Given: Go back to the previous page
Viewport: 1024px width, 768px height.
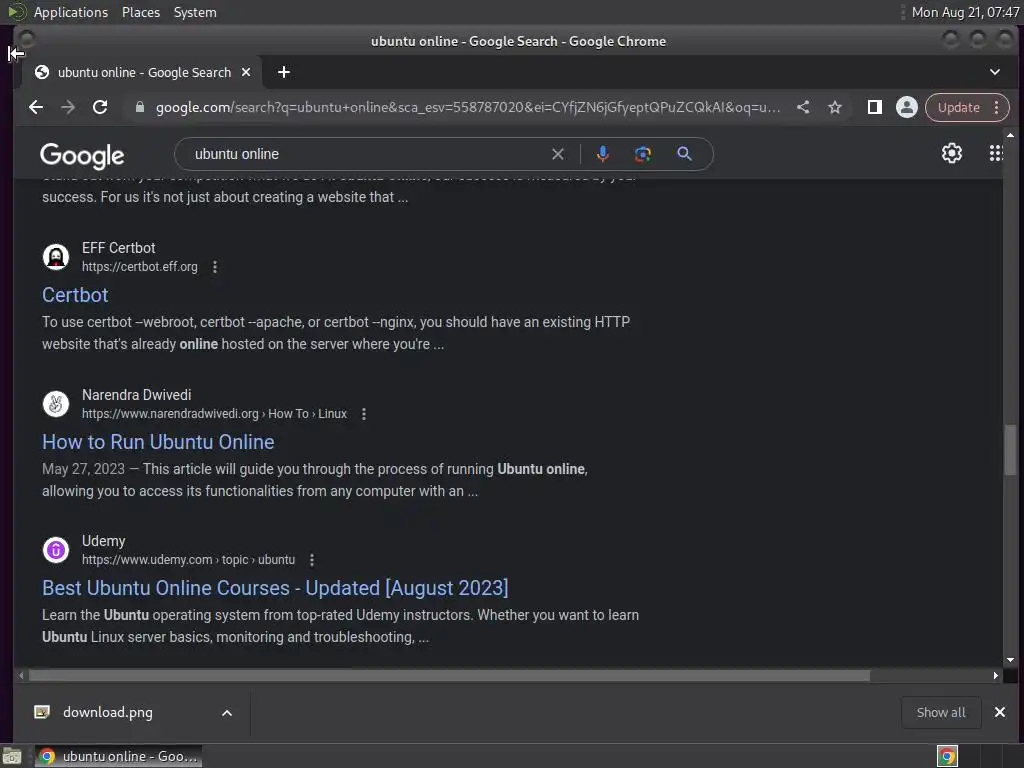Looking at the screenshot, I should tap(36, 107).
